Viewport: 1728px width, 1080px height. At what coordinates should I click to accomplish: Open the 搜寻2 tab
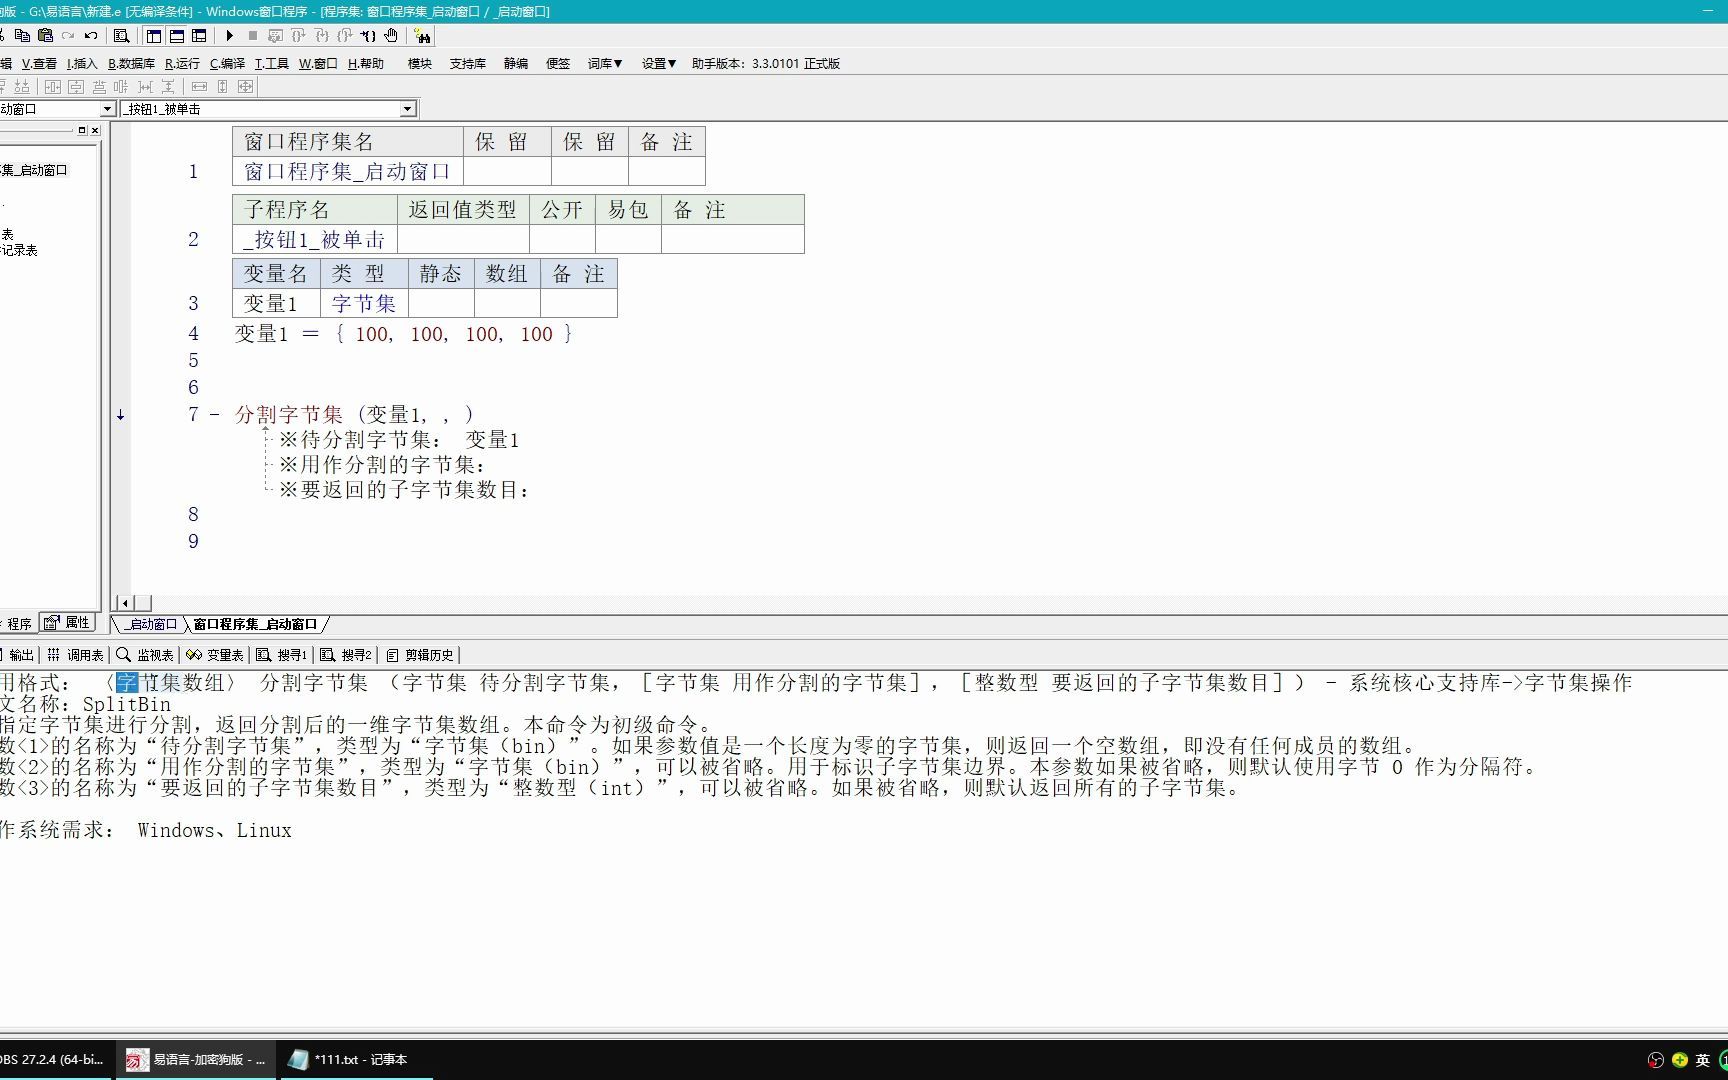pos(346,655)
